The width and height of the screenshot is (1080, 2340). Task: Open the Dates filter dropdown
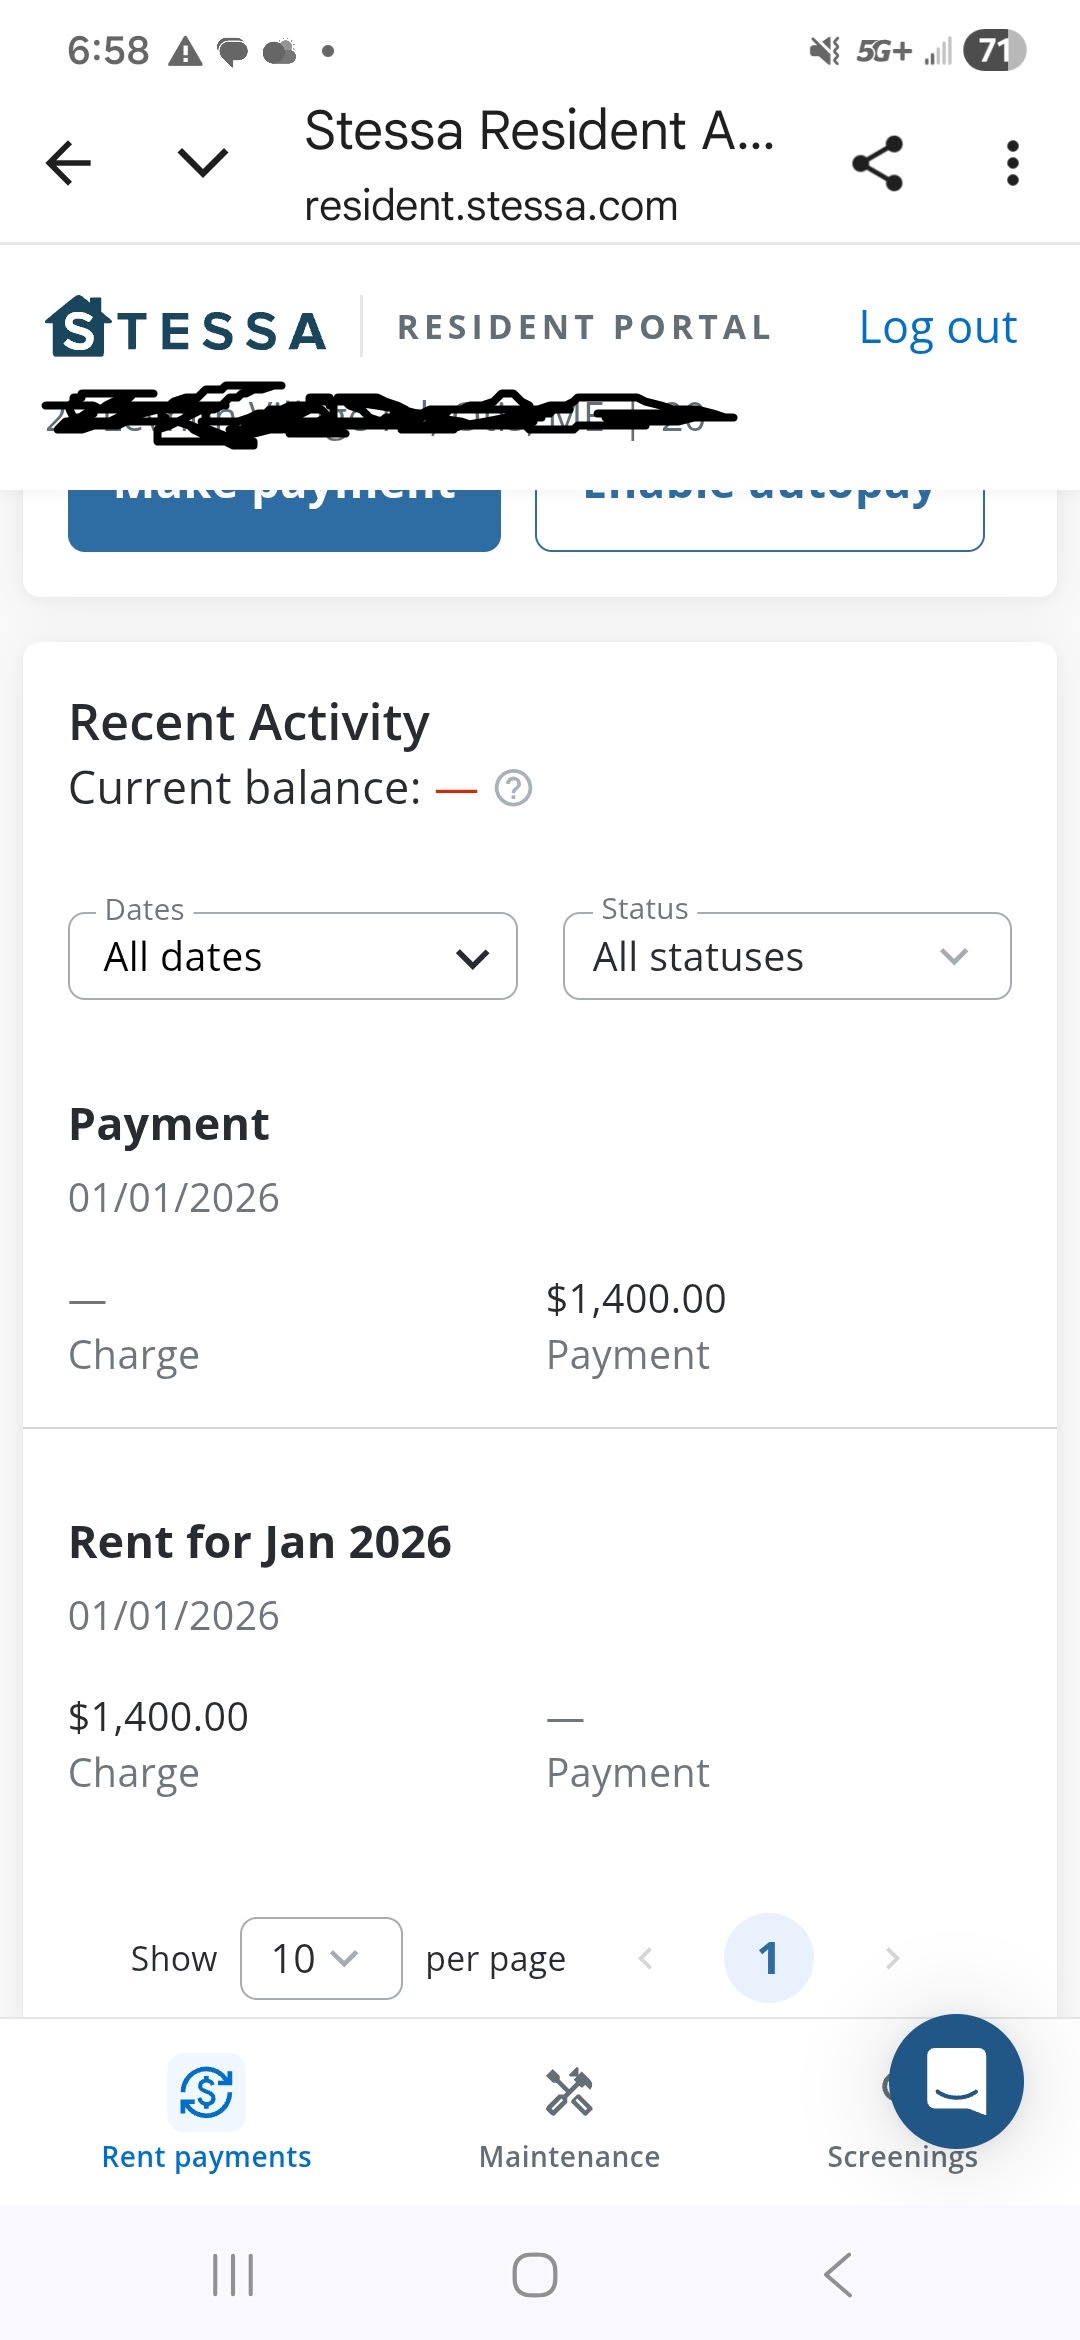pyautogui.click(x=292, y=956)
